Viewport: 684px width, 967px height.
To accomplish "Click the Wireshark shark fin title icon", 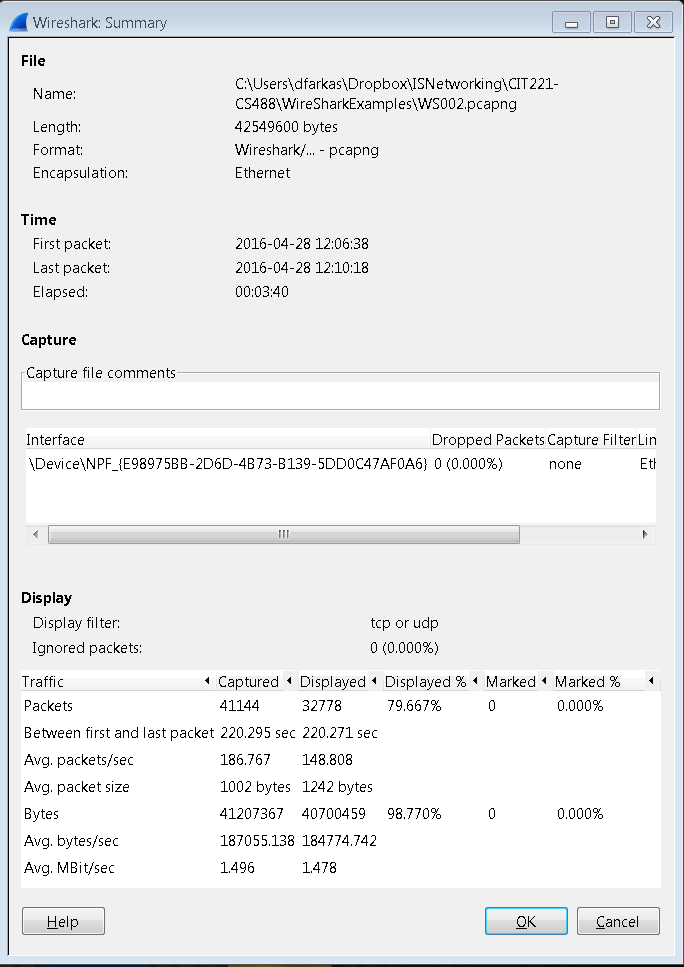I will (19, 23).
